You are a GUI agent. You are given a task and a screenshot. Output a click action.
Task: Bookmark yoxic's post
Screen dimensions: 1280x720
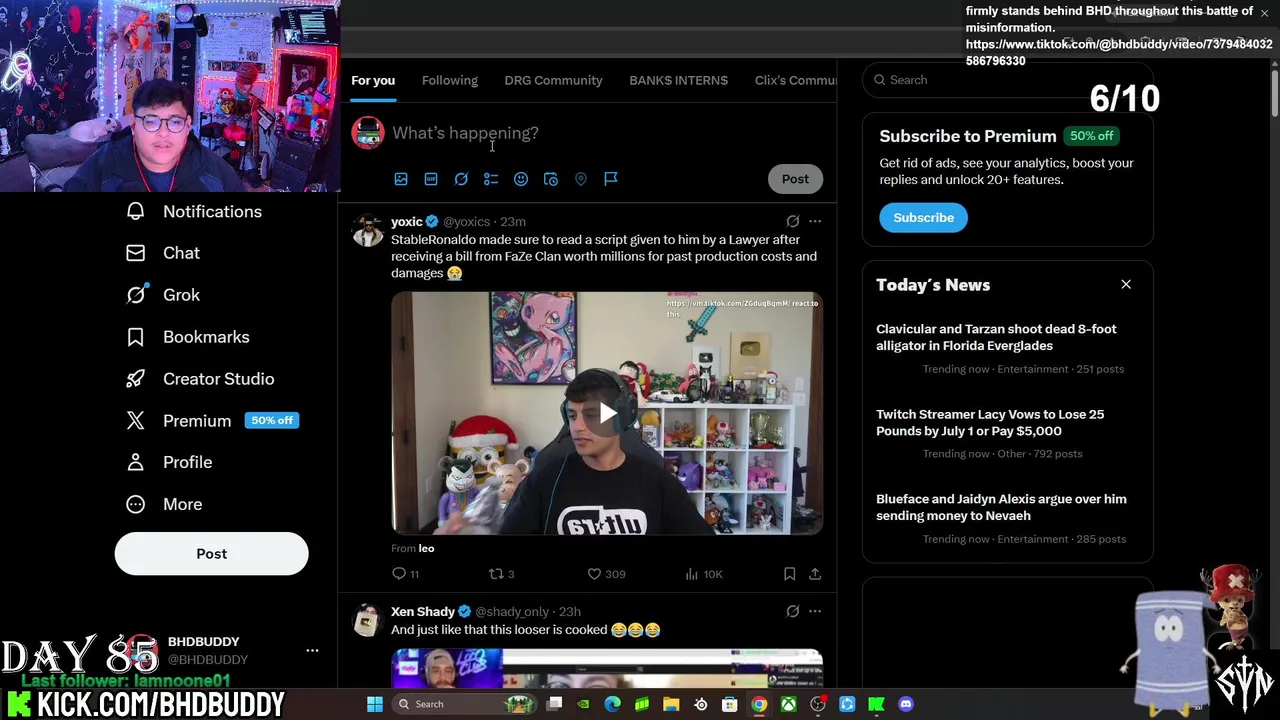tap(789, 574)
